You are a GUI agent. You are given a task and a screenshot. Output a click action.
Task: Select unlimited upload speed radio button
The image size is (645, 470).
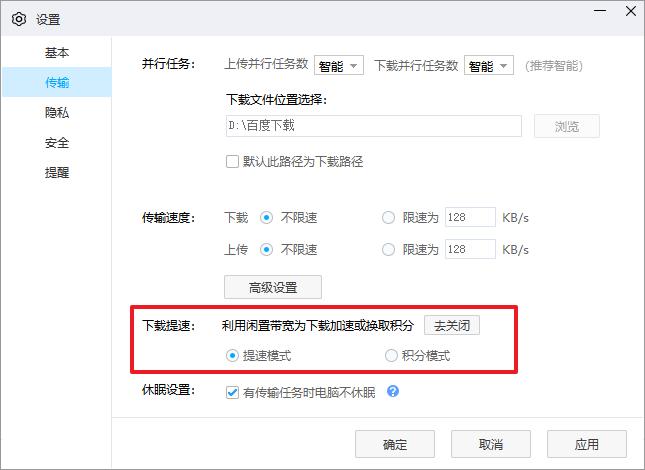click(266, 249)
